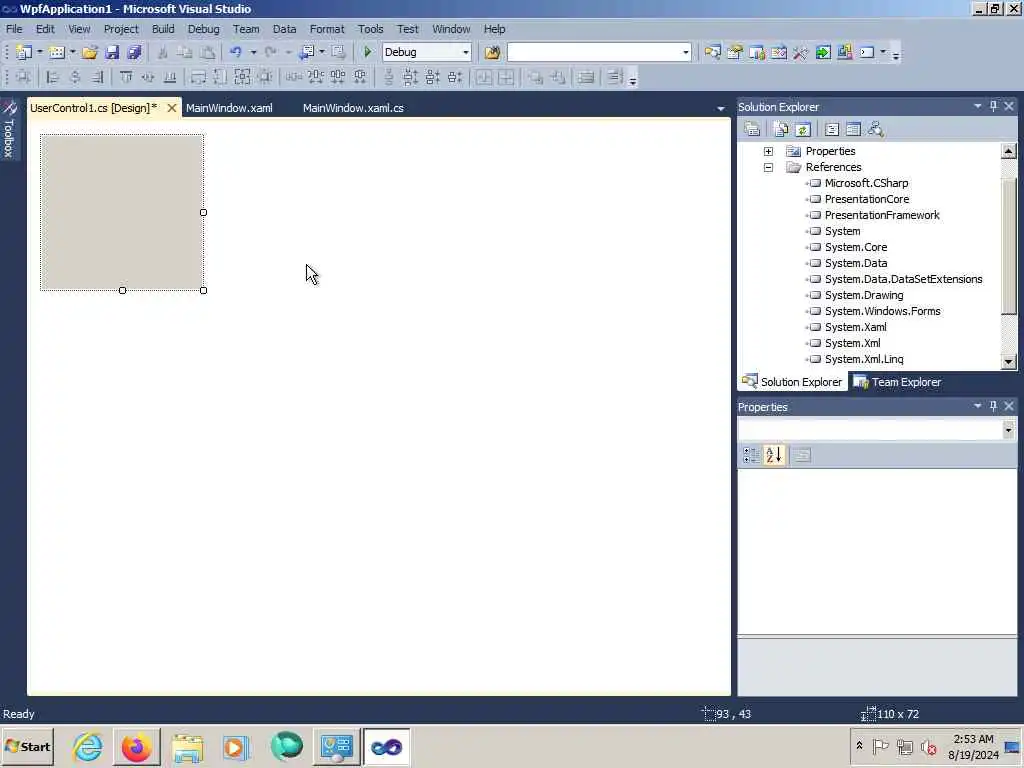Image resolution: width=1024 pixels, height=768 pixels.
Task: Switch to the MainWindow.xaml tab
Action: [x=229, y=108]
